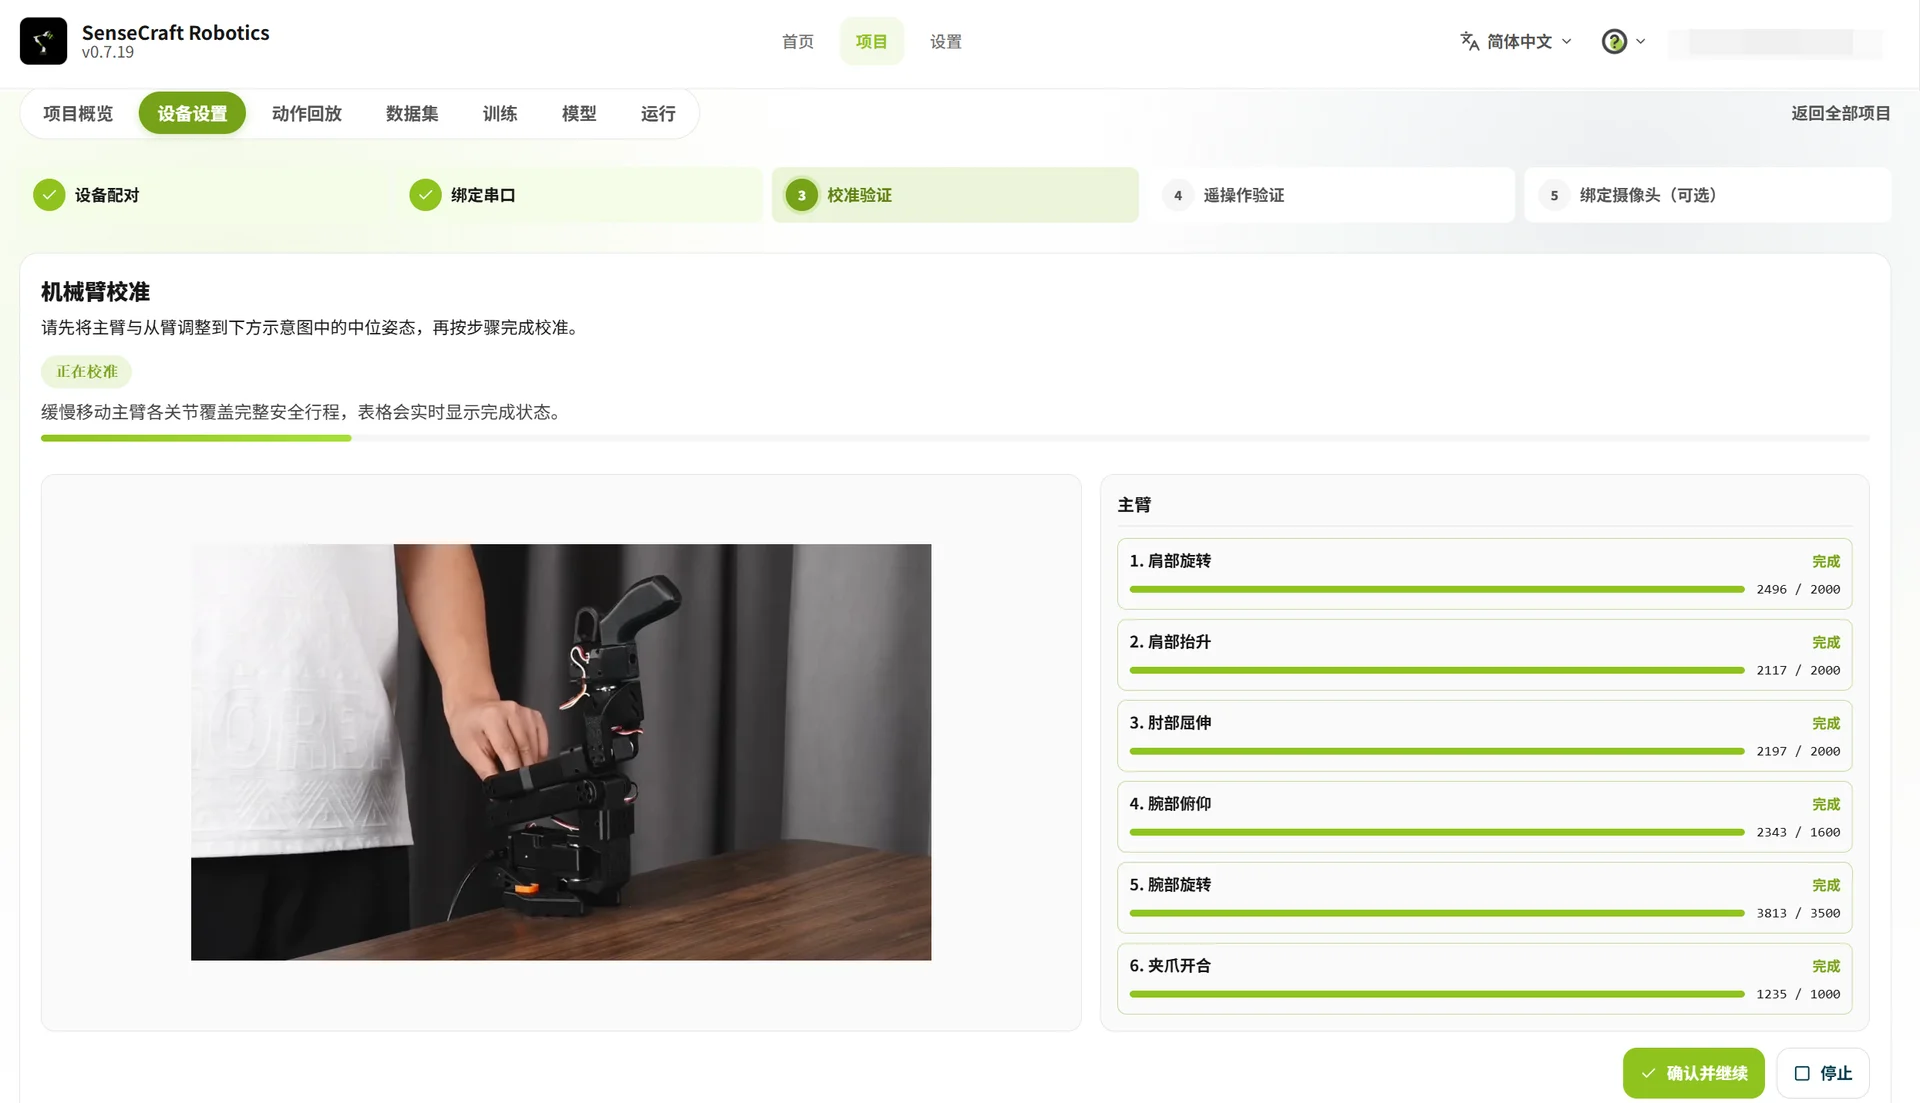Click the 1. 肩部旋转 joint label
Viewport: 1920px width, 1103px height.
coord(1170,561)
